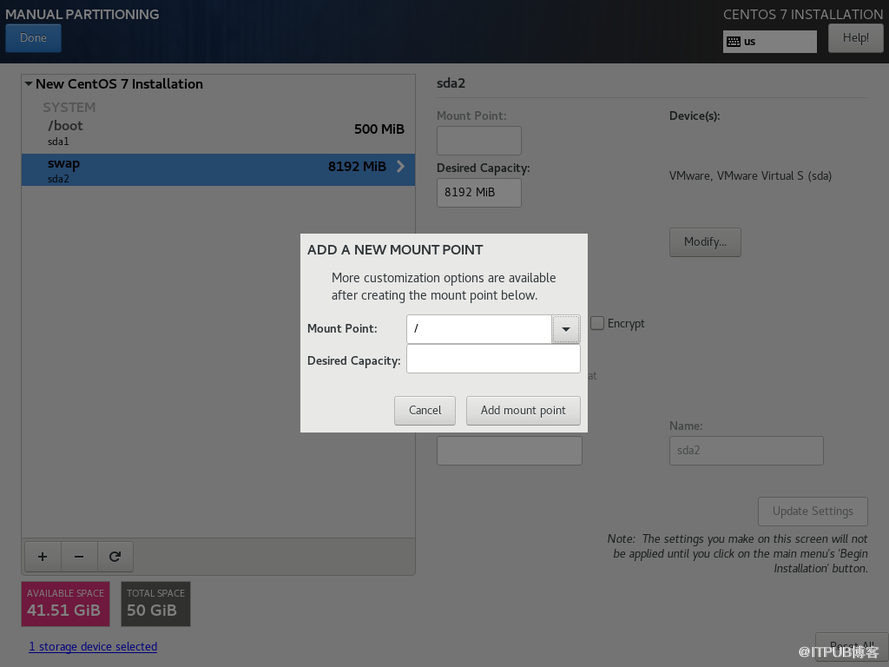Click the Modify... devices button
The height and width of the screenshot is (667, 889).
click(704, 242)
